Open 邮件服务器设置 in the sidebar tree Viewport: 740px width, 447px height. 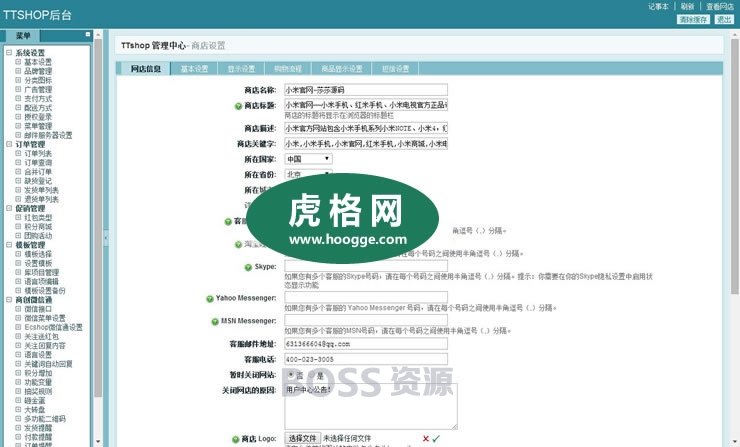click(x=48, y=135)
